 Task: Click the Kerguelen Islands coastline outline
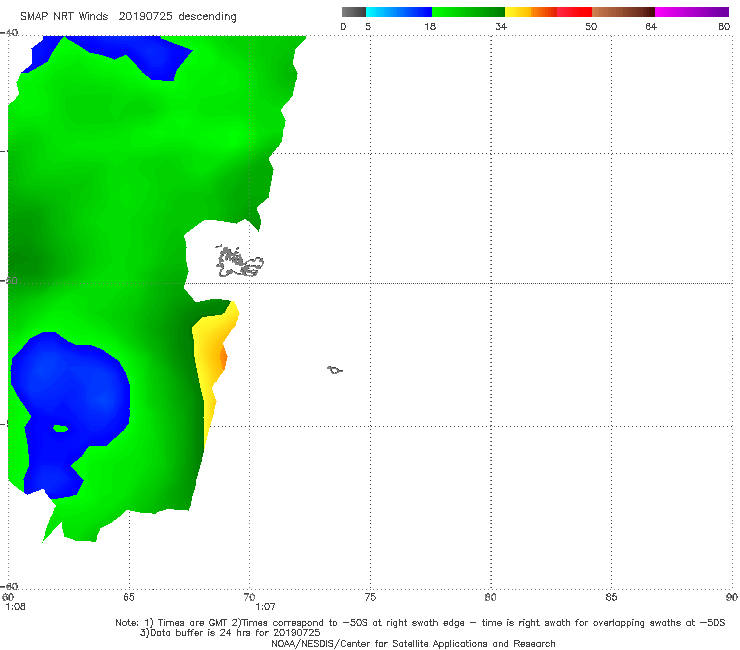(239, 261)
